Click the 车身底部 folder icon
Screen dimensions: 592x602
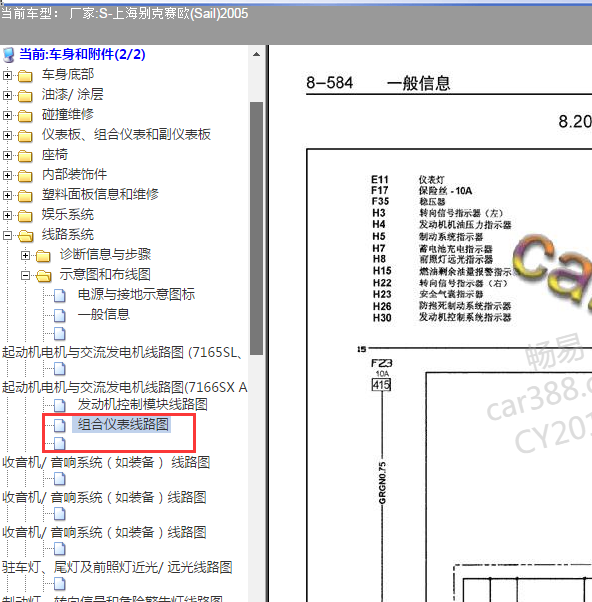25,76
